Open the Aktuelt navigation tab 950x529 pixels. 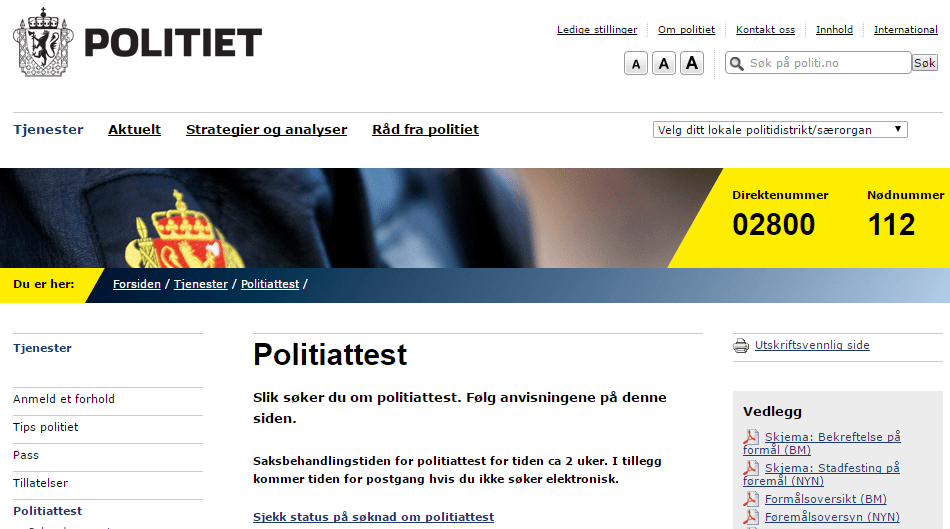click(135, 129)
